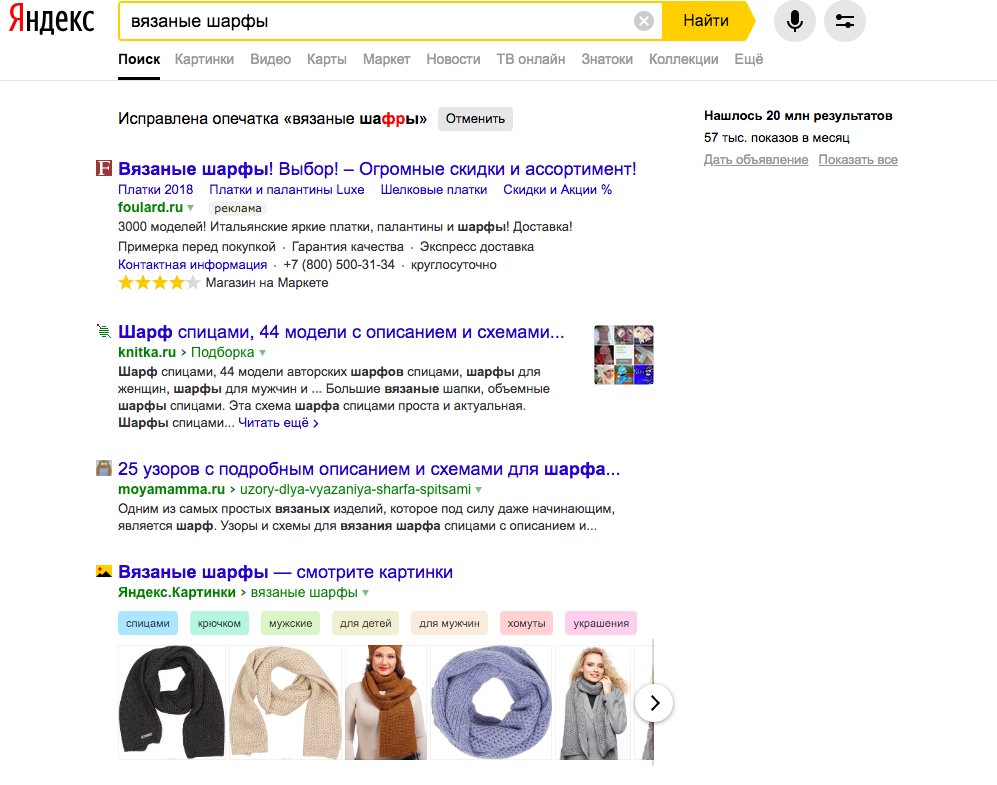Open the Коллекции tab
The width and height of the screenshot is (997, 785).
684,59
